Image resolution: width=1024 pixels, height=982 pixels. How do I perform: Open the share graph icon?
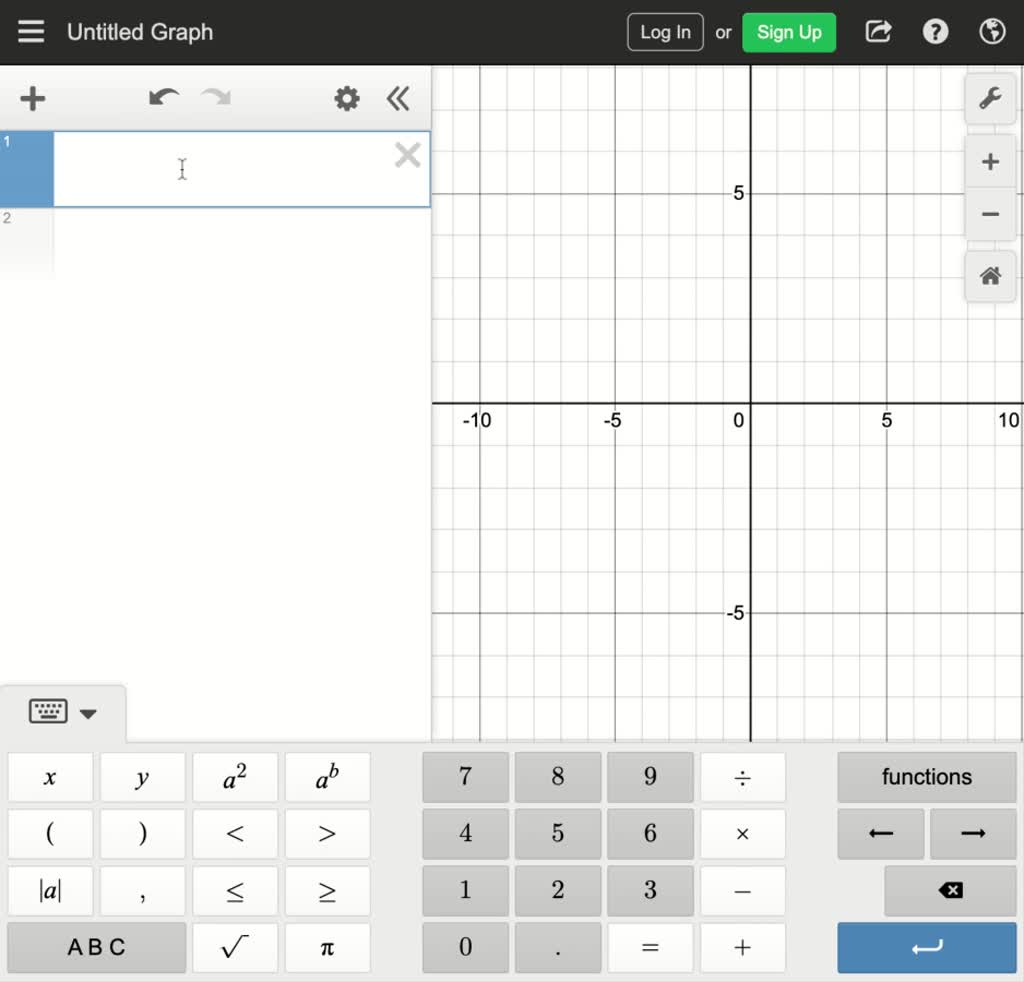coord(877,31)
